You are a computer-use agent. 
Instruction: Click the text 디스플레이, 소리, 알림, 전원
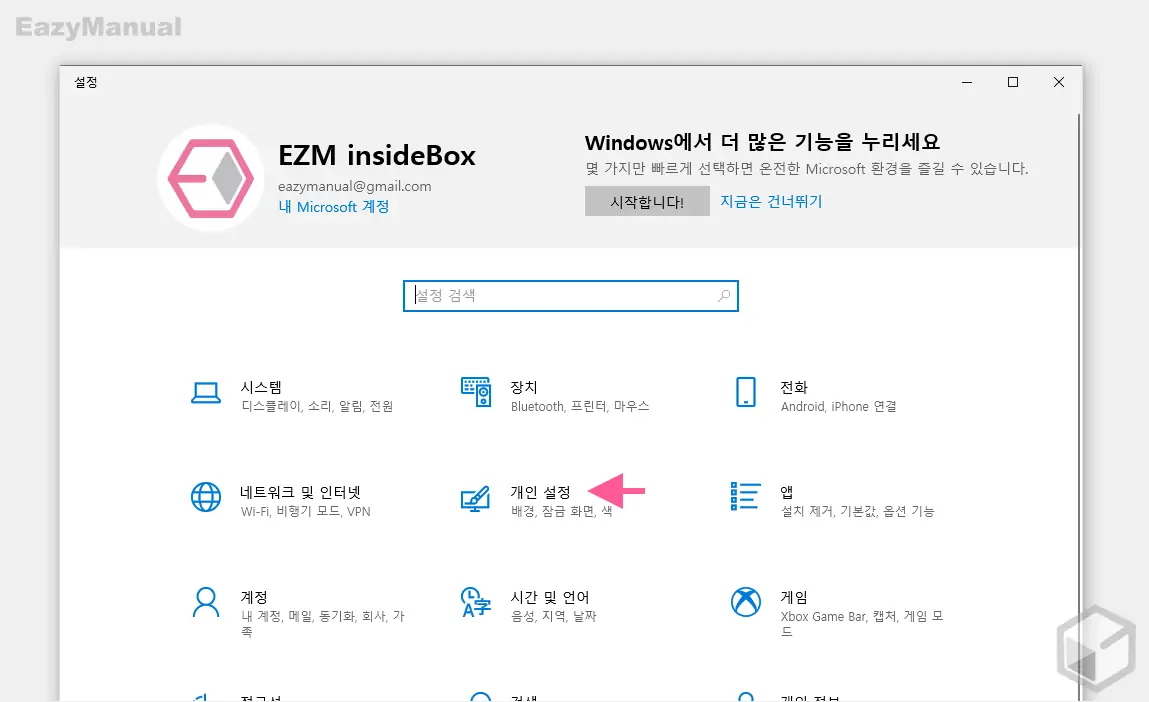317,406
